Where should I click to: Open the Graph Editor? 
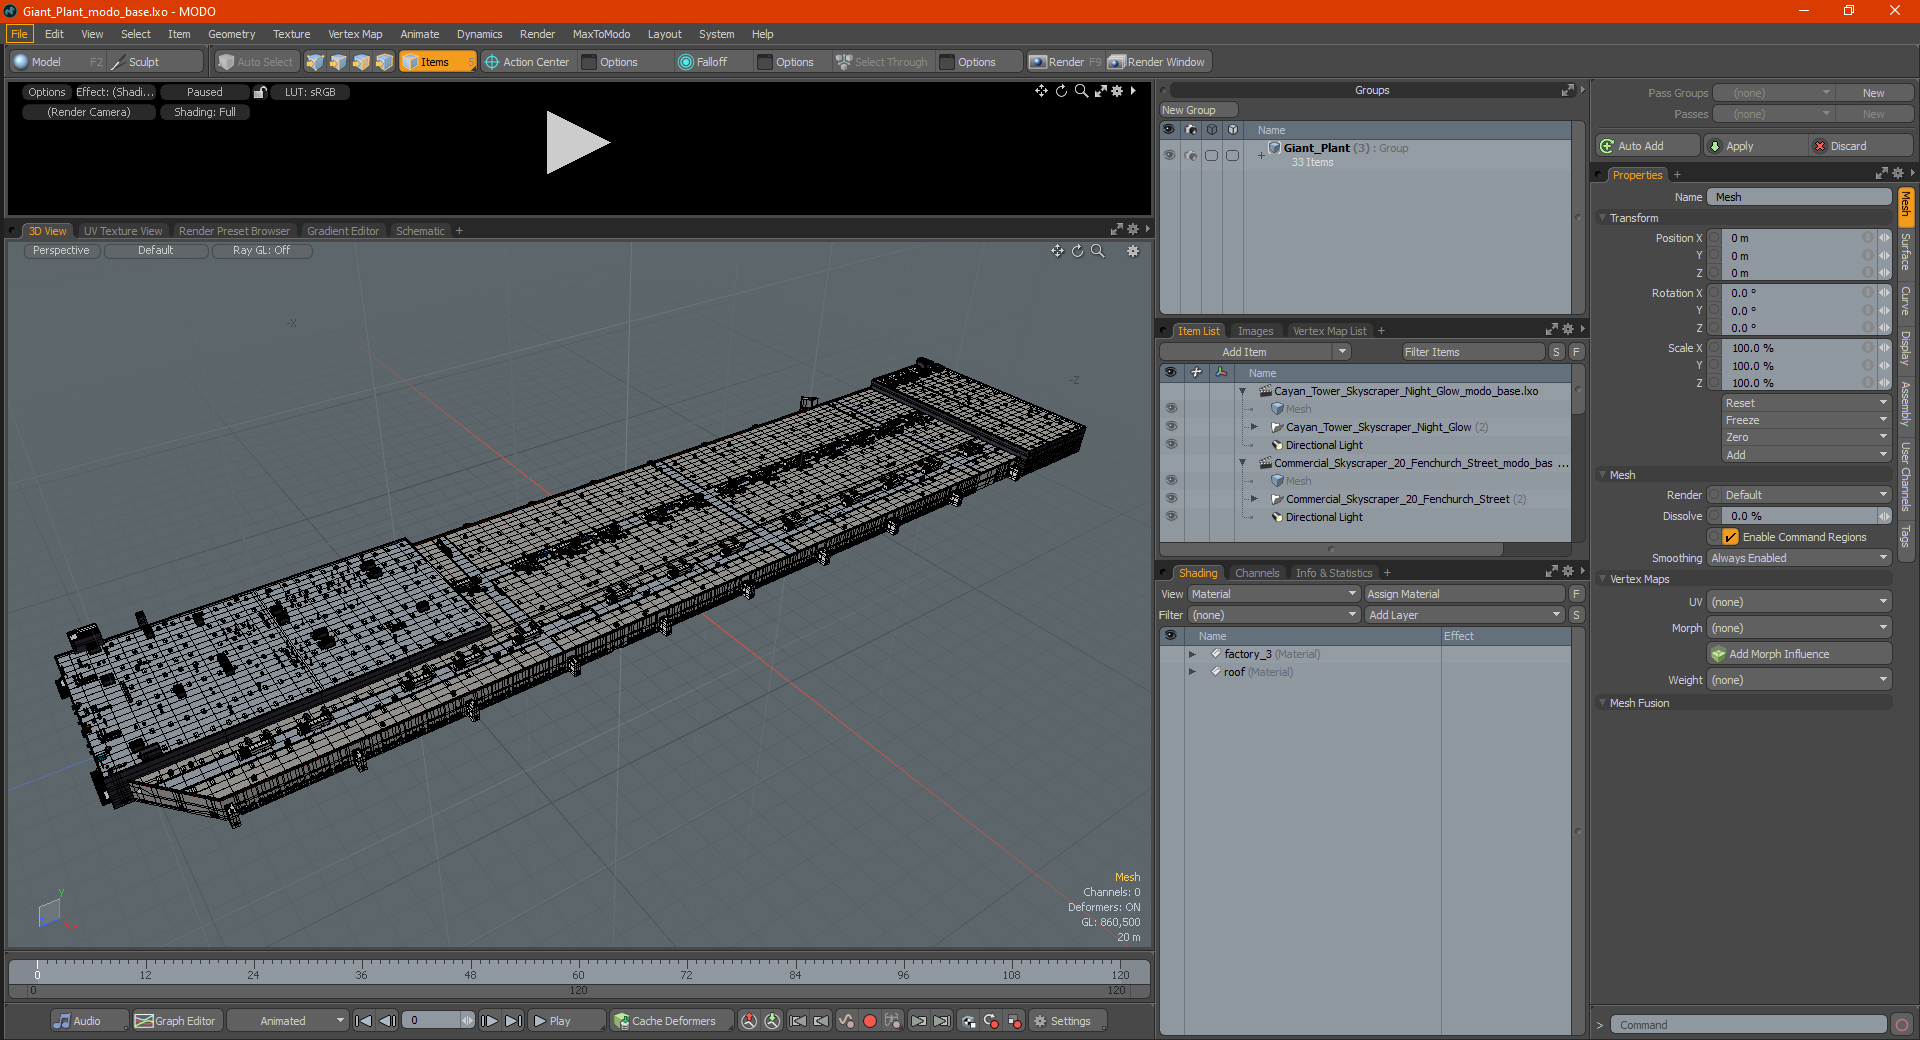[x=175, y=1021]
